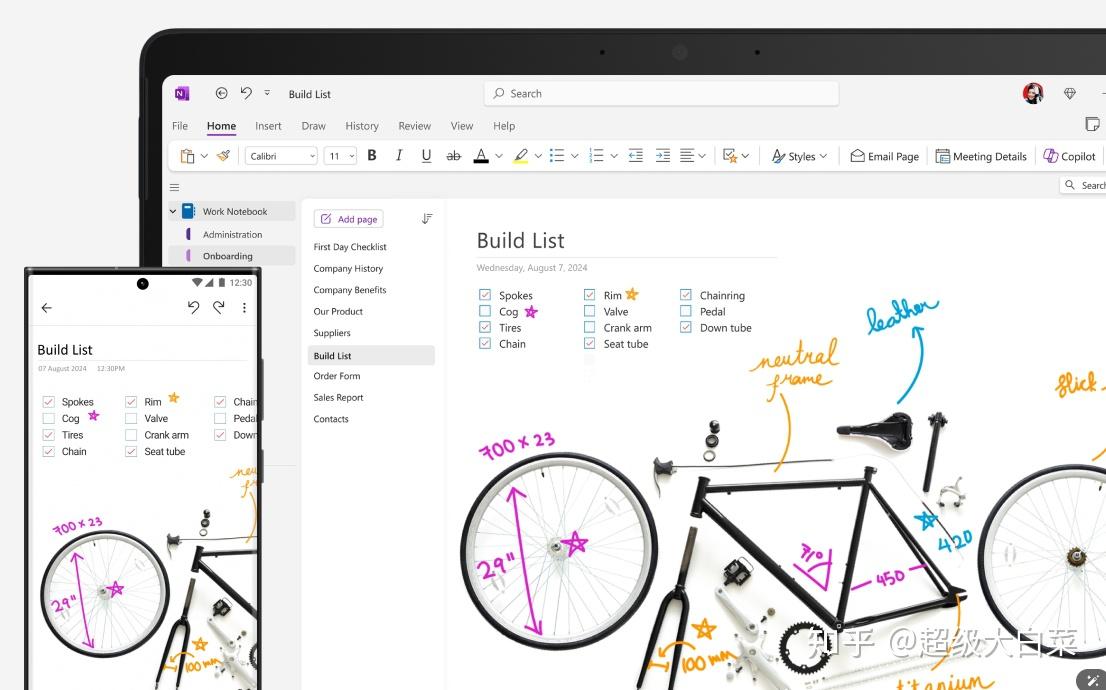Toggle the hamburger navigation pane icon
This screenshot has width=1106, height=690.
point(174,188)
